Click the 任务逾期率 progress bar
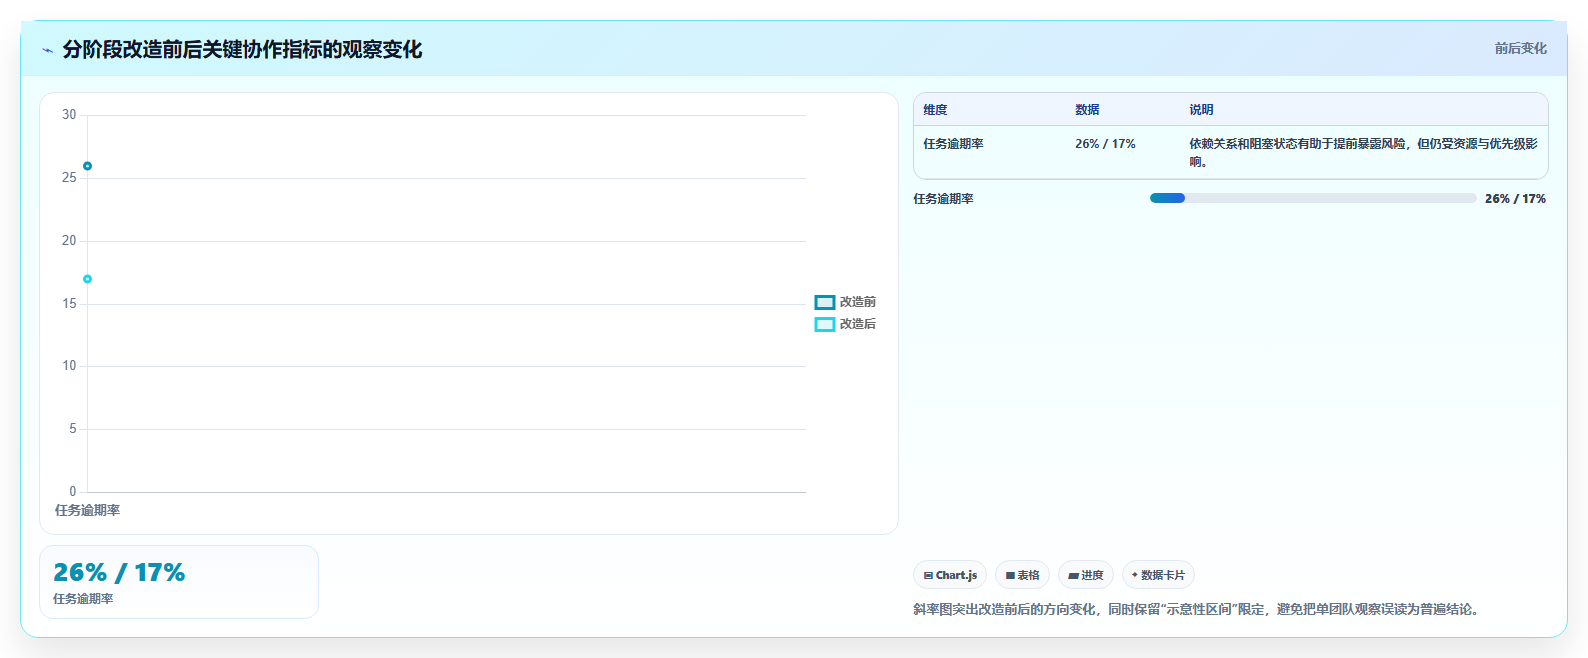This screenshot has height=658, width=1588. [1313, 198]
